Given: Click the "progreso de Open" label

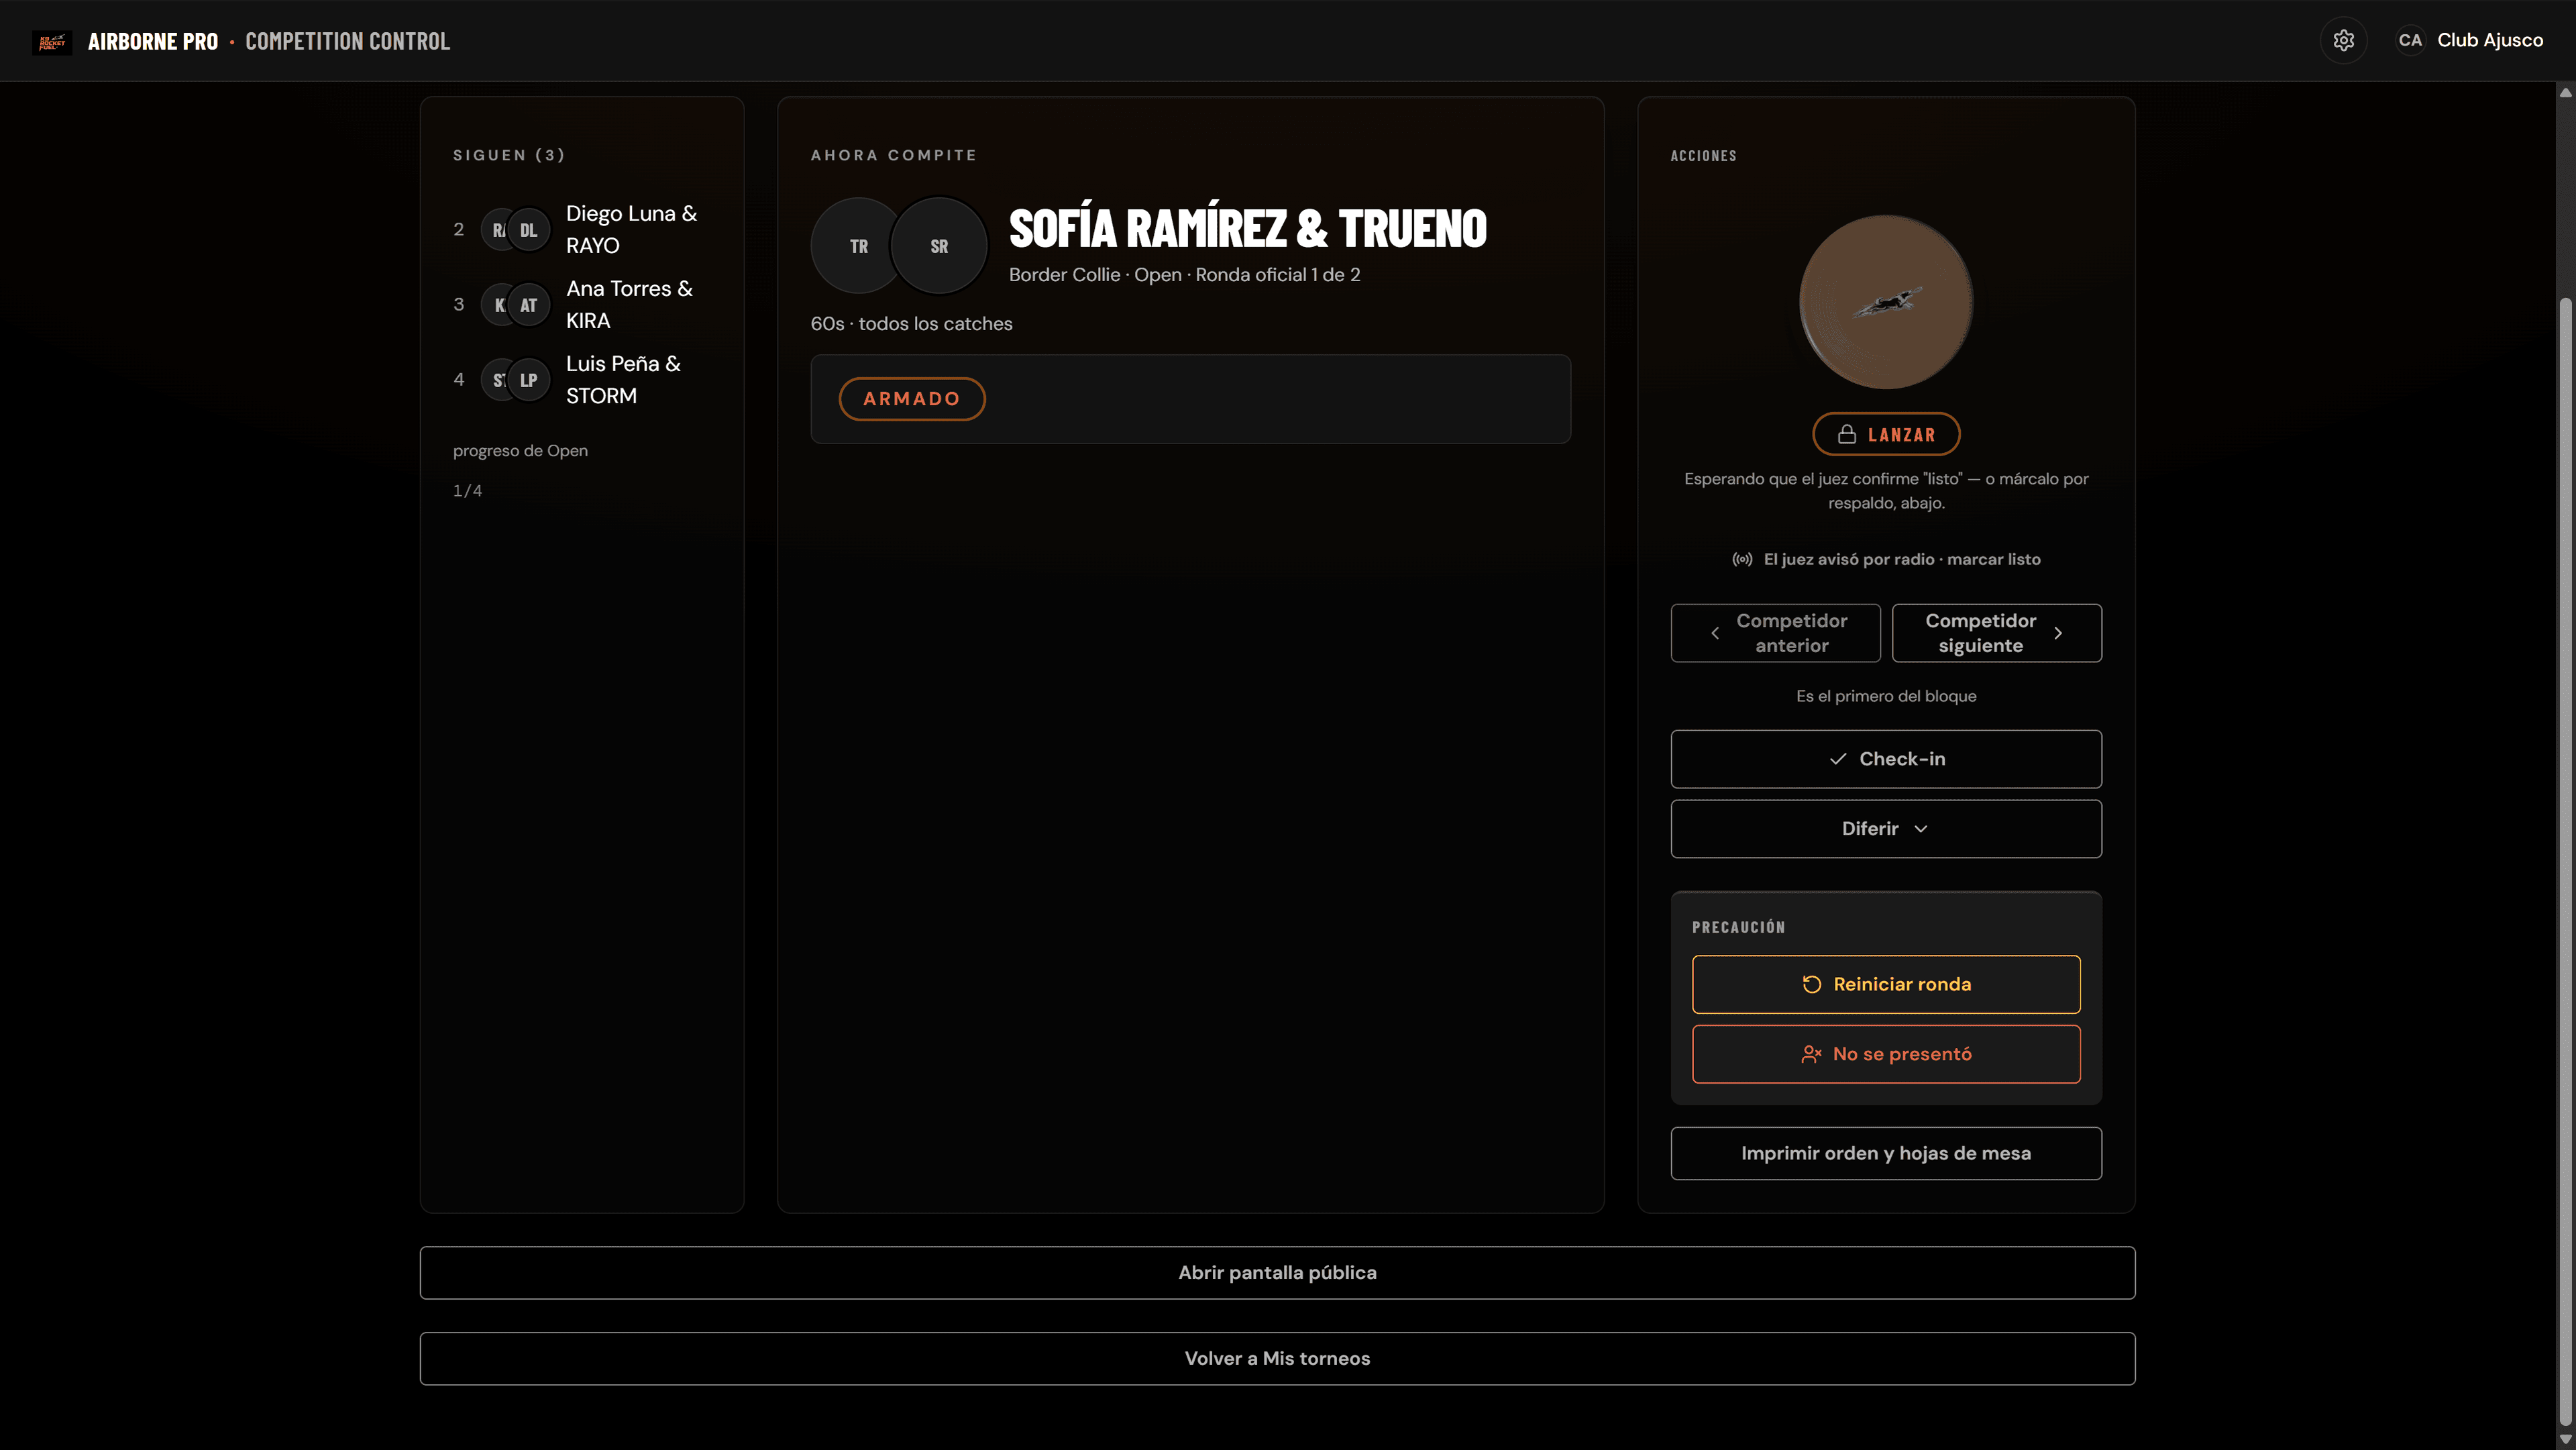Looking at the screenshot, I should coord(520,451).
